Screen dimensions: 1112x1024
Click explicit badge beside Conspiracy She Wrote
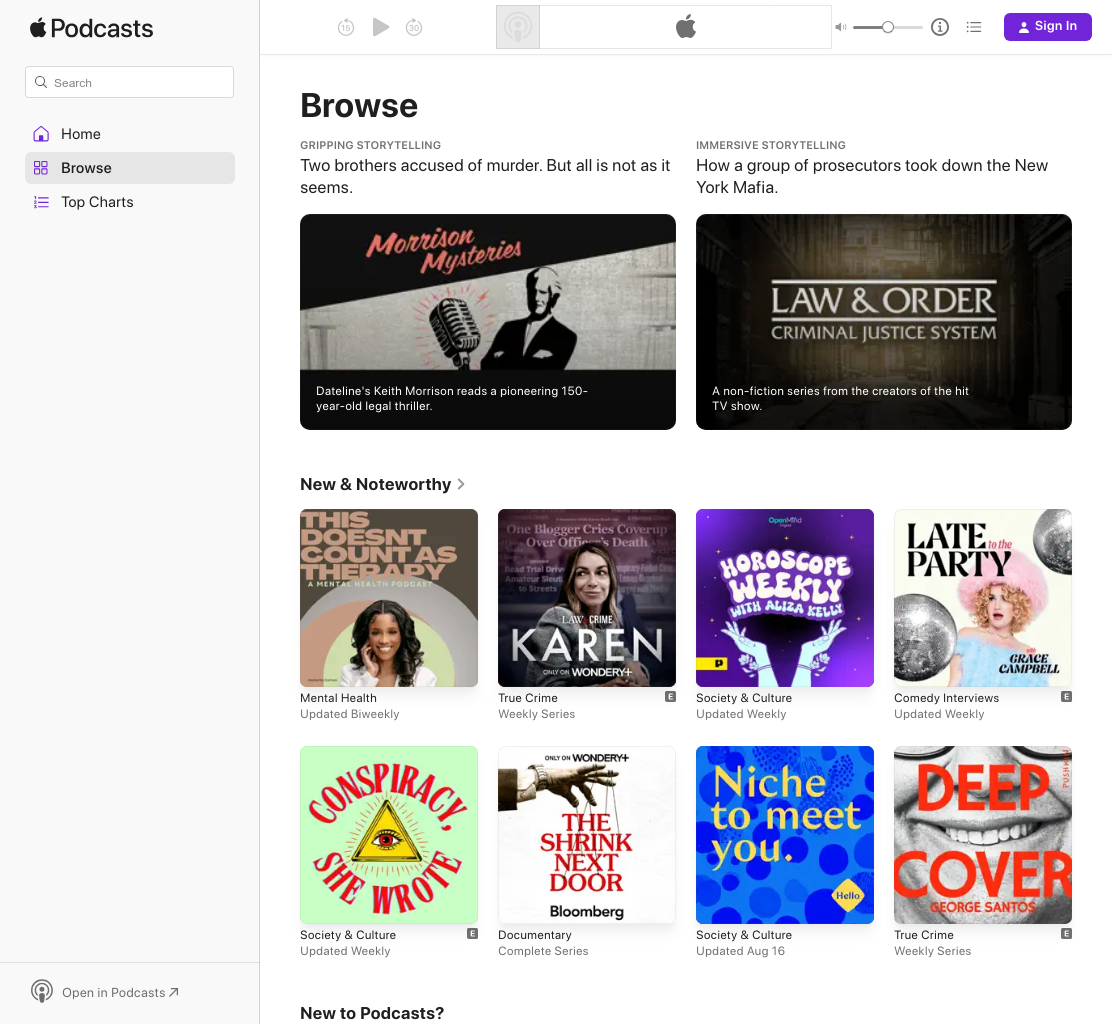472,934
